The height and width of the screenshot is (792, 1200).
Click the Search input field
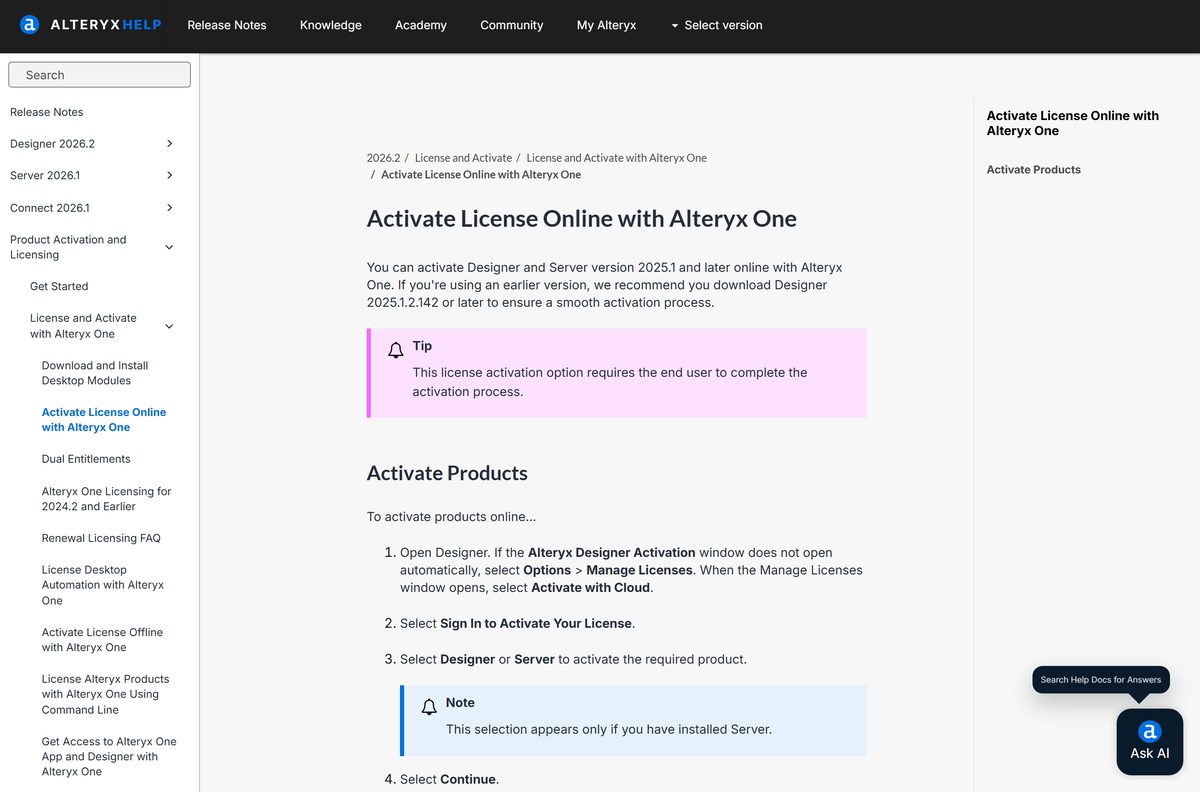[x=99, y=75]
